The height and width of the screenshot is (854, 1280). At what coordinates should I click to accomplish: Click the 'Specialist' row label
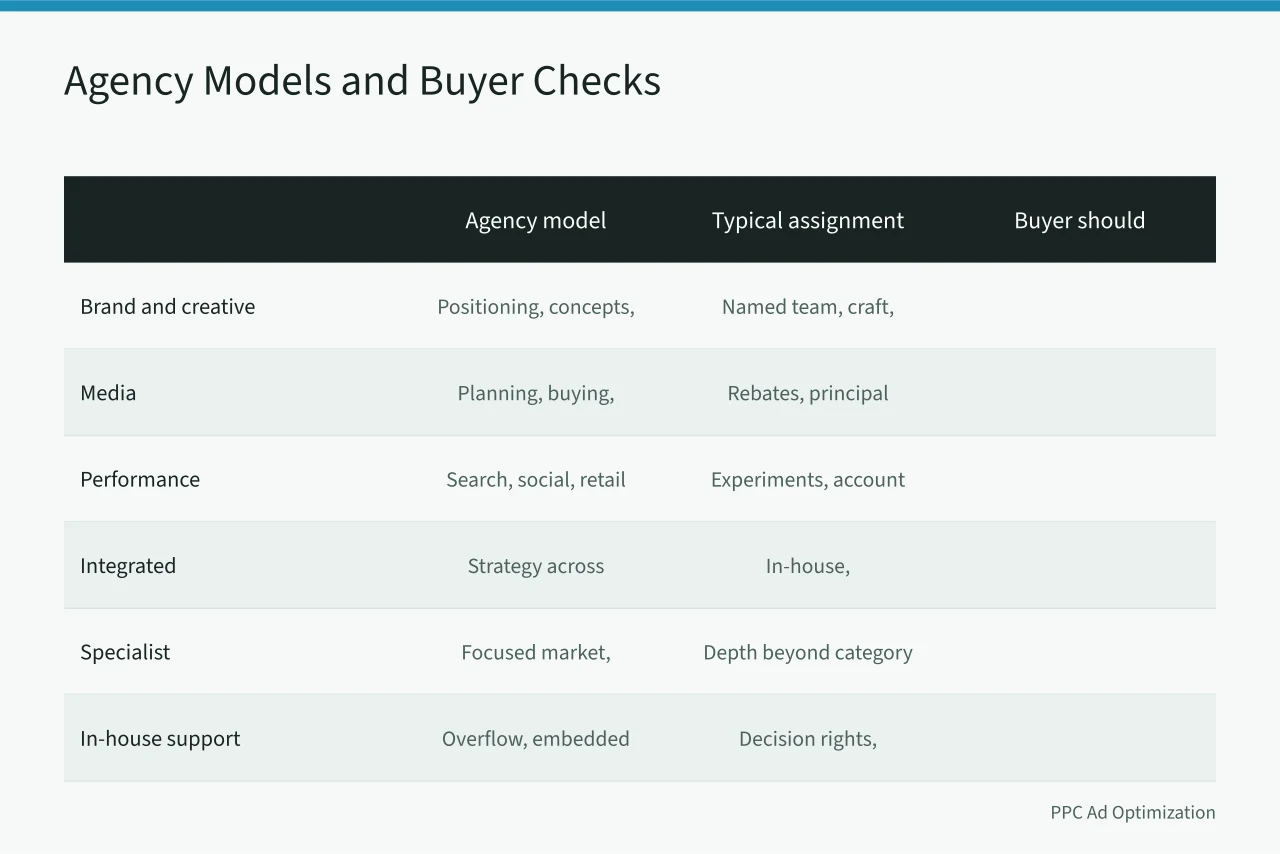[x=125, y=652]
